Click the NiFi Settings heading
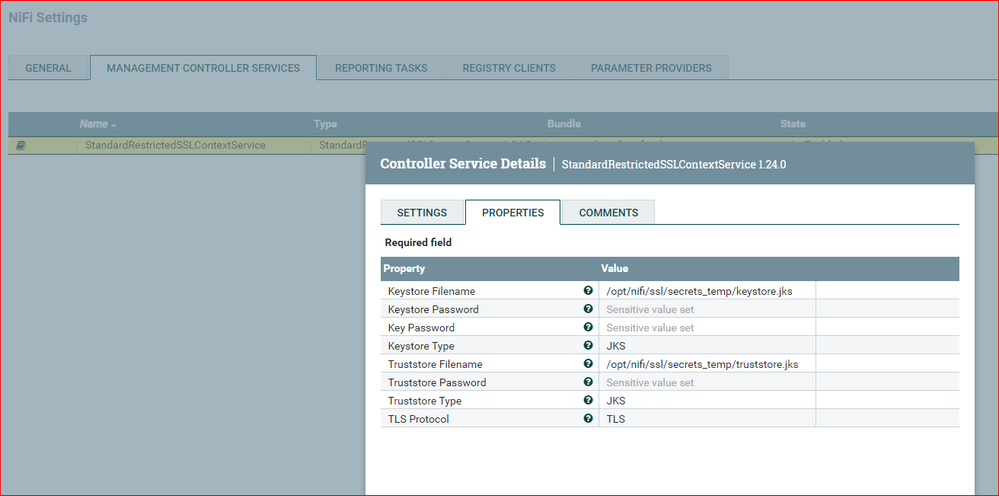Image resolution: width=999 pixels, height=496 pixels. pyautogui.click(x=48, y=18)
